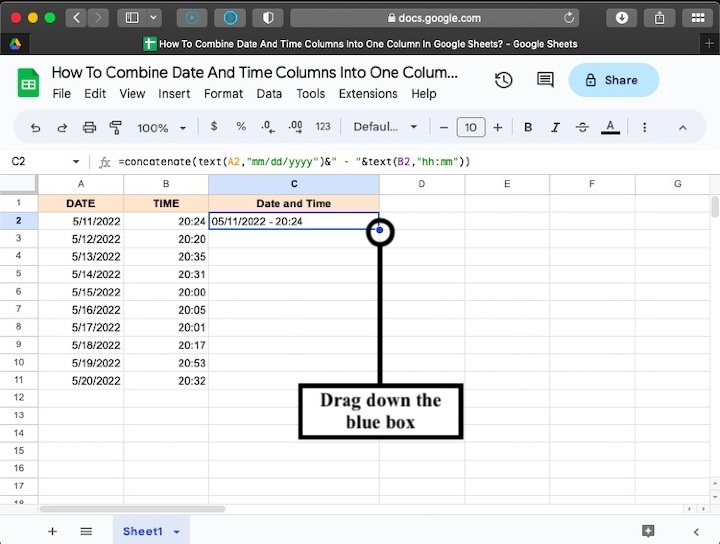Select column C header
The height and width of the screenshot is (544, 720).
tap(294, 184)
